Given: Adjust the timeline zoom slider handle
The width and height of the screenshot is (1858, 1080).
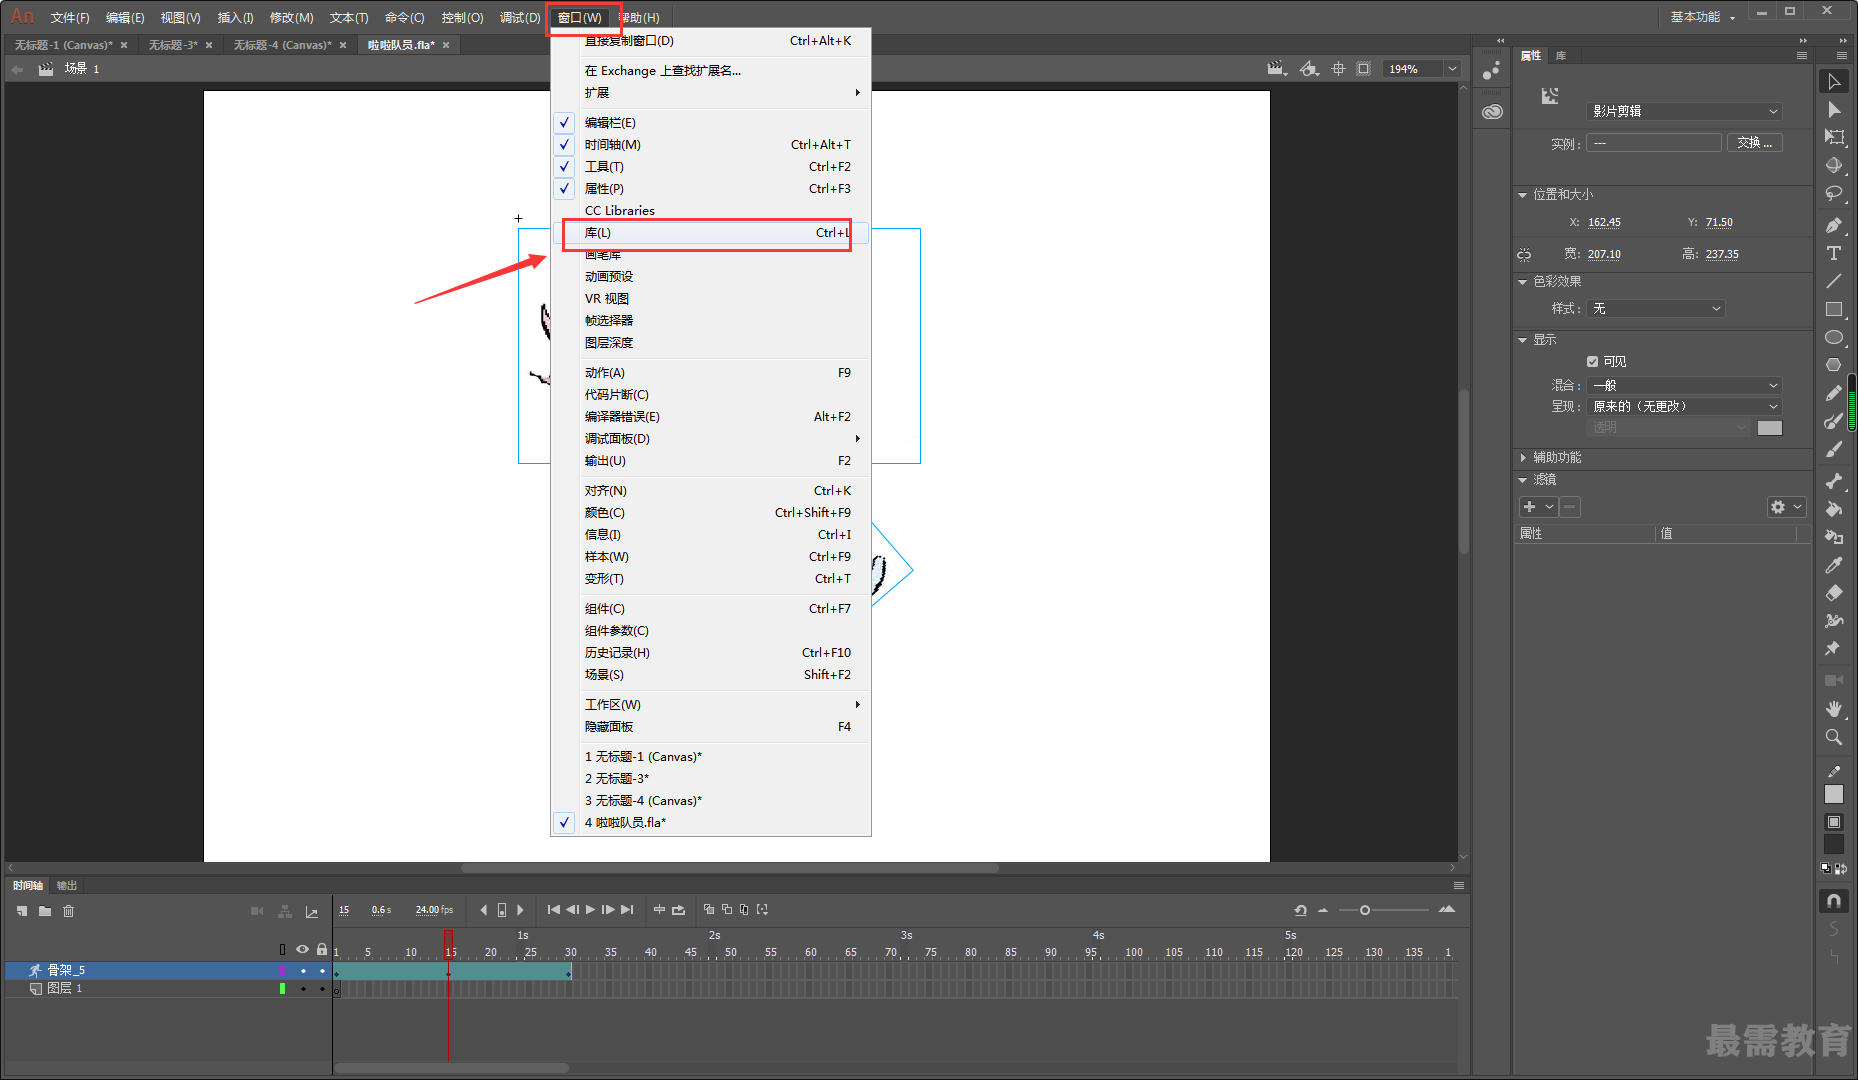Looking at the screenshot, I should [x=1365, y=910].
